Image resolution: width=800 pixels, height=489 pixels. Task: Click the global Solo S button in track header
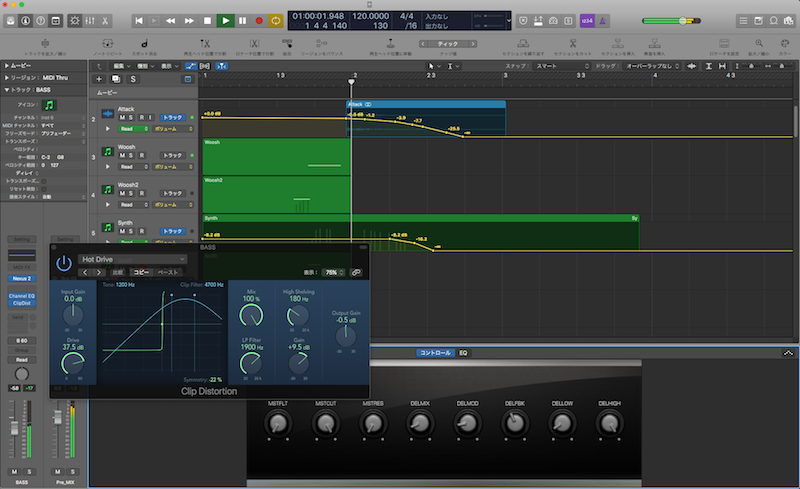133,79
